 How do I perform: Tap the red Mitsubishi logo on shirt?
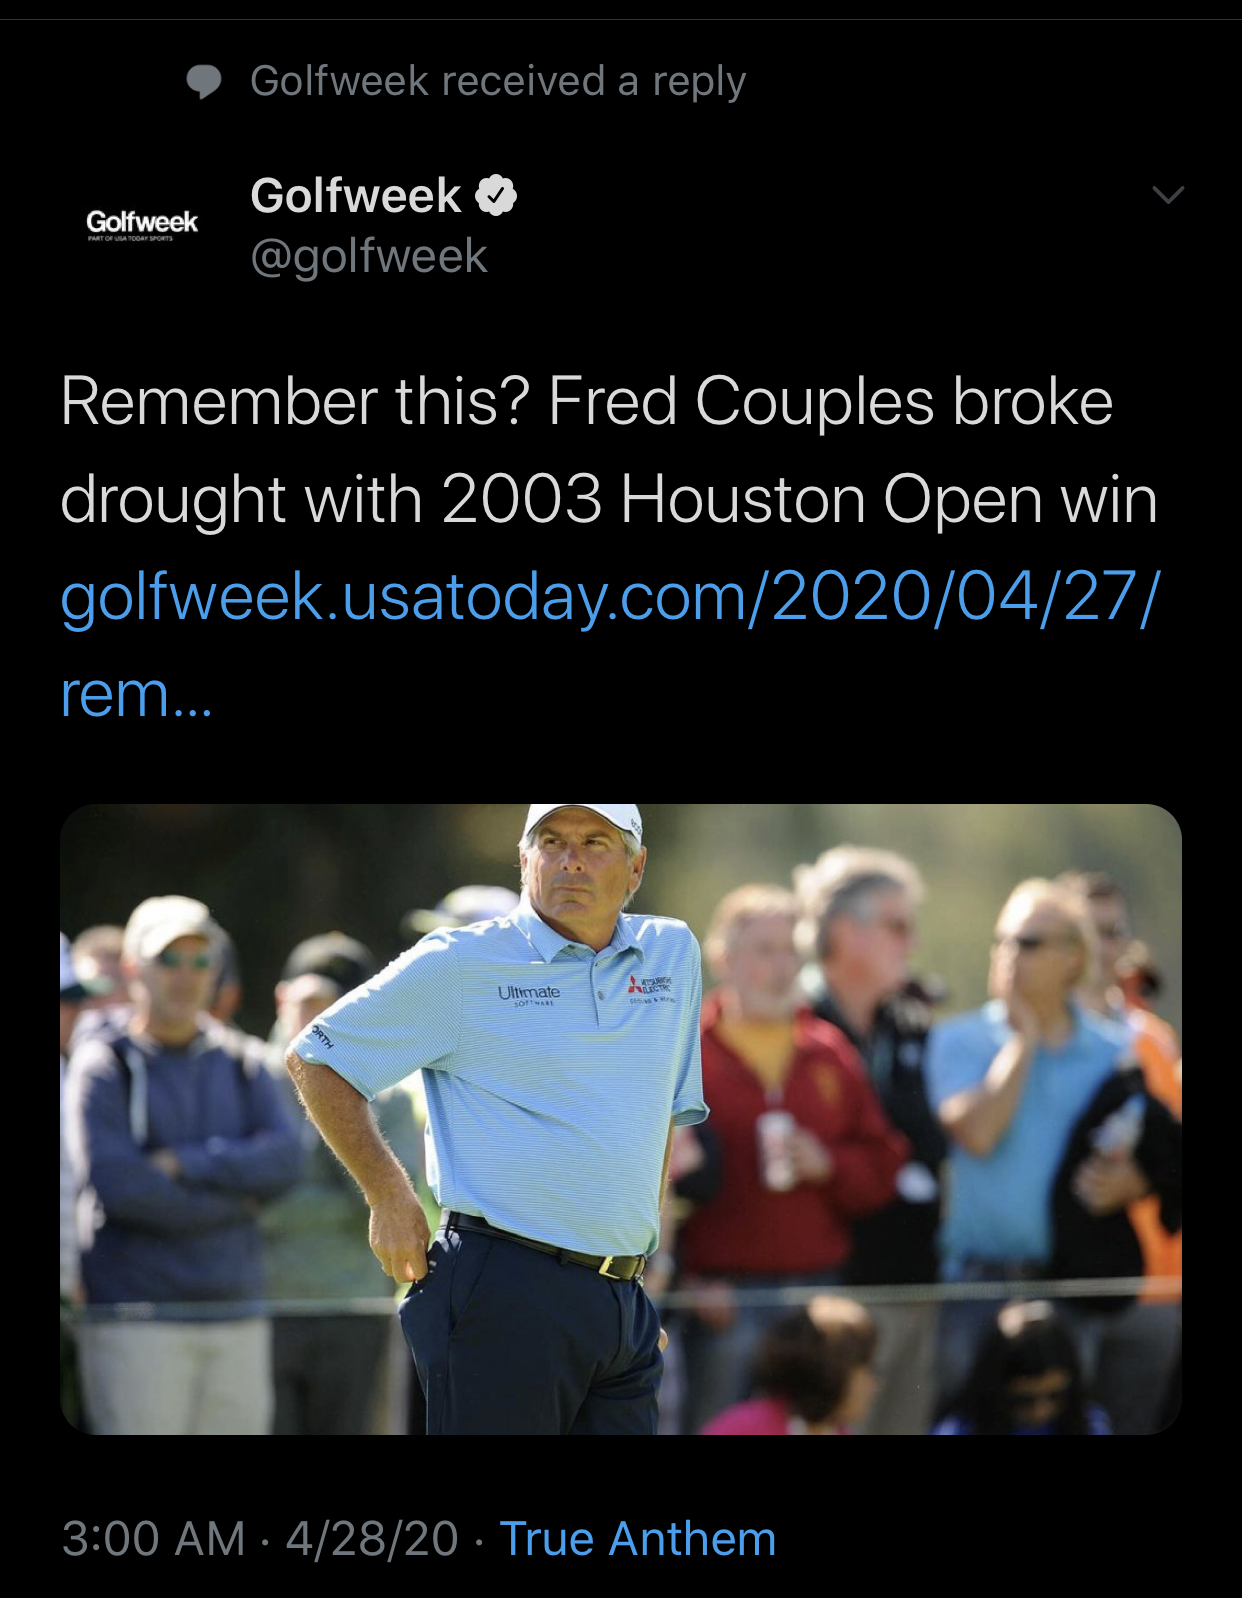(650, 985)
